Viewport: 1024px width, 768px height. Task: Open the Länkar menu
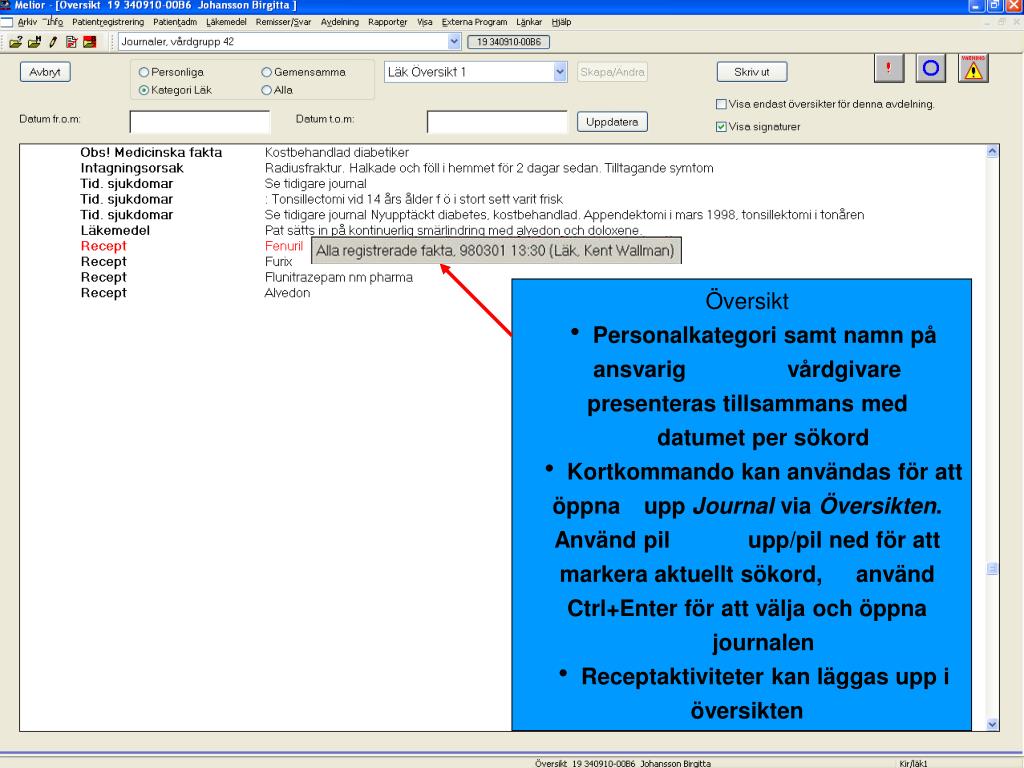coord(529,22)
